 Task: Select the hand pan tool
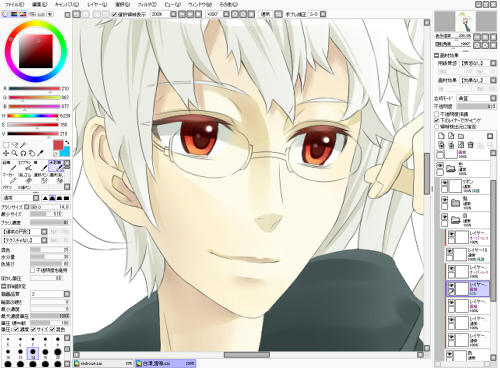32,153
